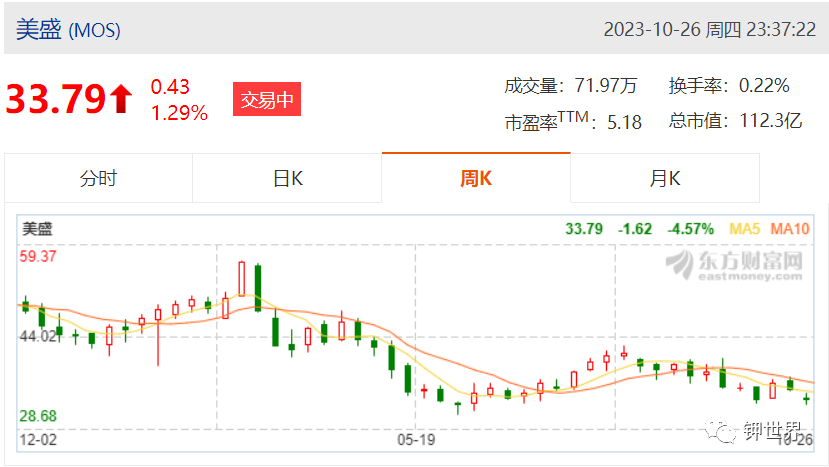The image size is (829, 467).
Task: Switch to the 月K tab
Action: (665, 178)
